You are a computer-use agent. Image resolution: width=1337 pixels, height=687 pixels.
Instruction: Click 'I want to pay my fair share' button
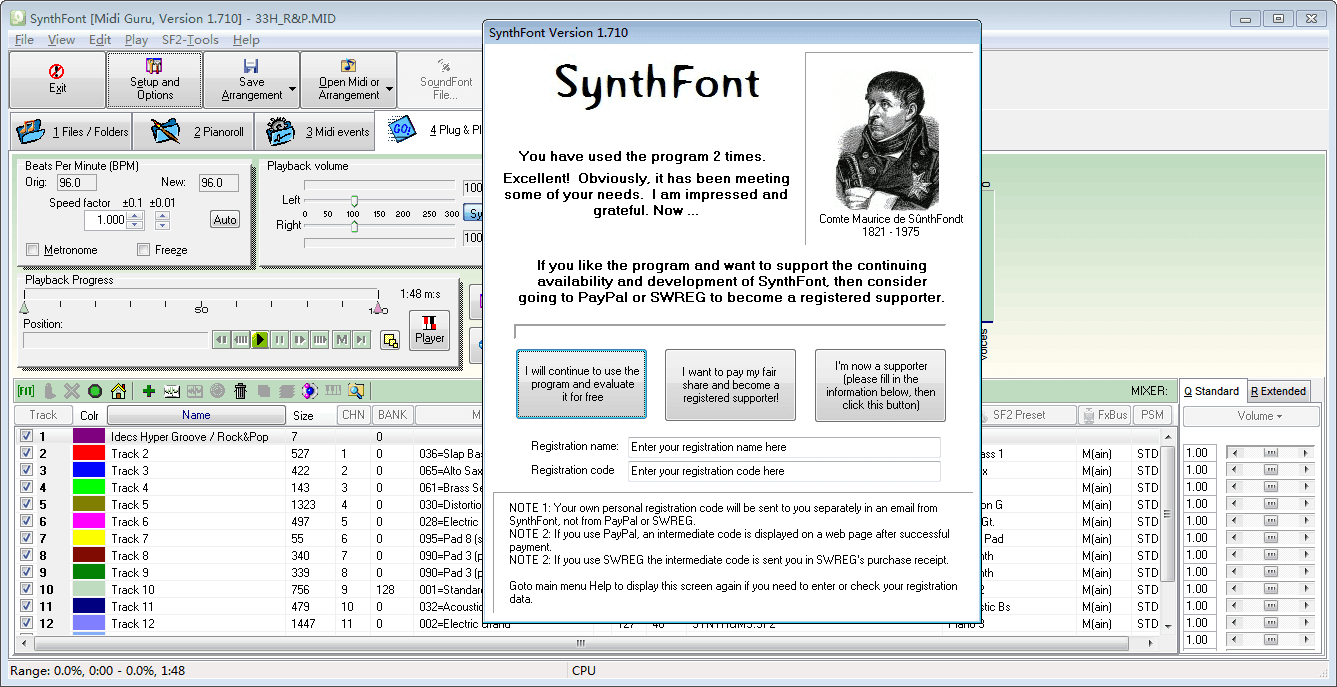coord(729,384)
